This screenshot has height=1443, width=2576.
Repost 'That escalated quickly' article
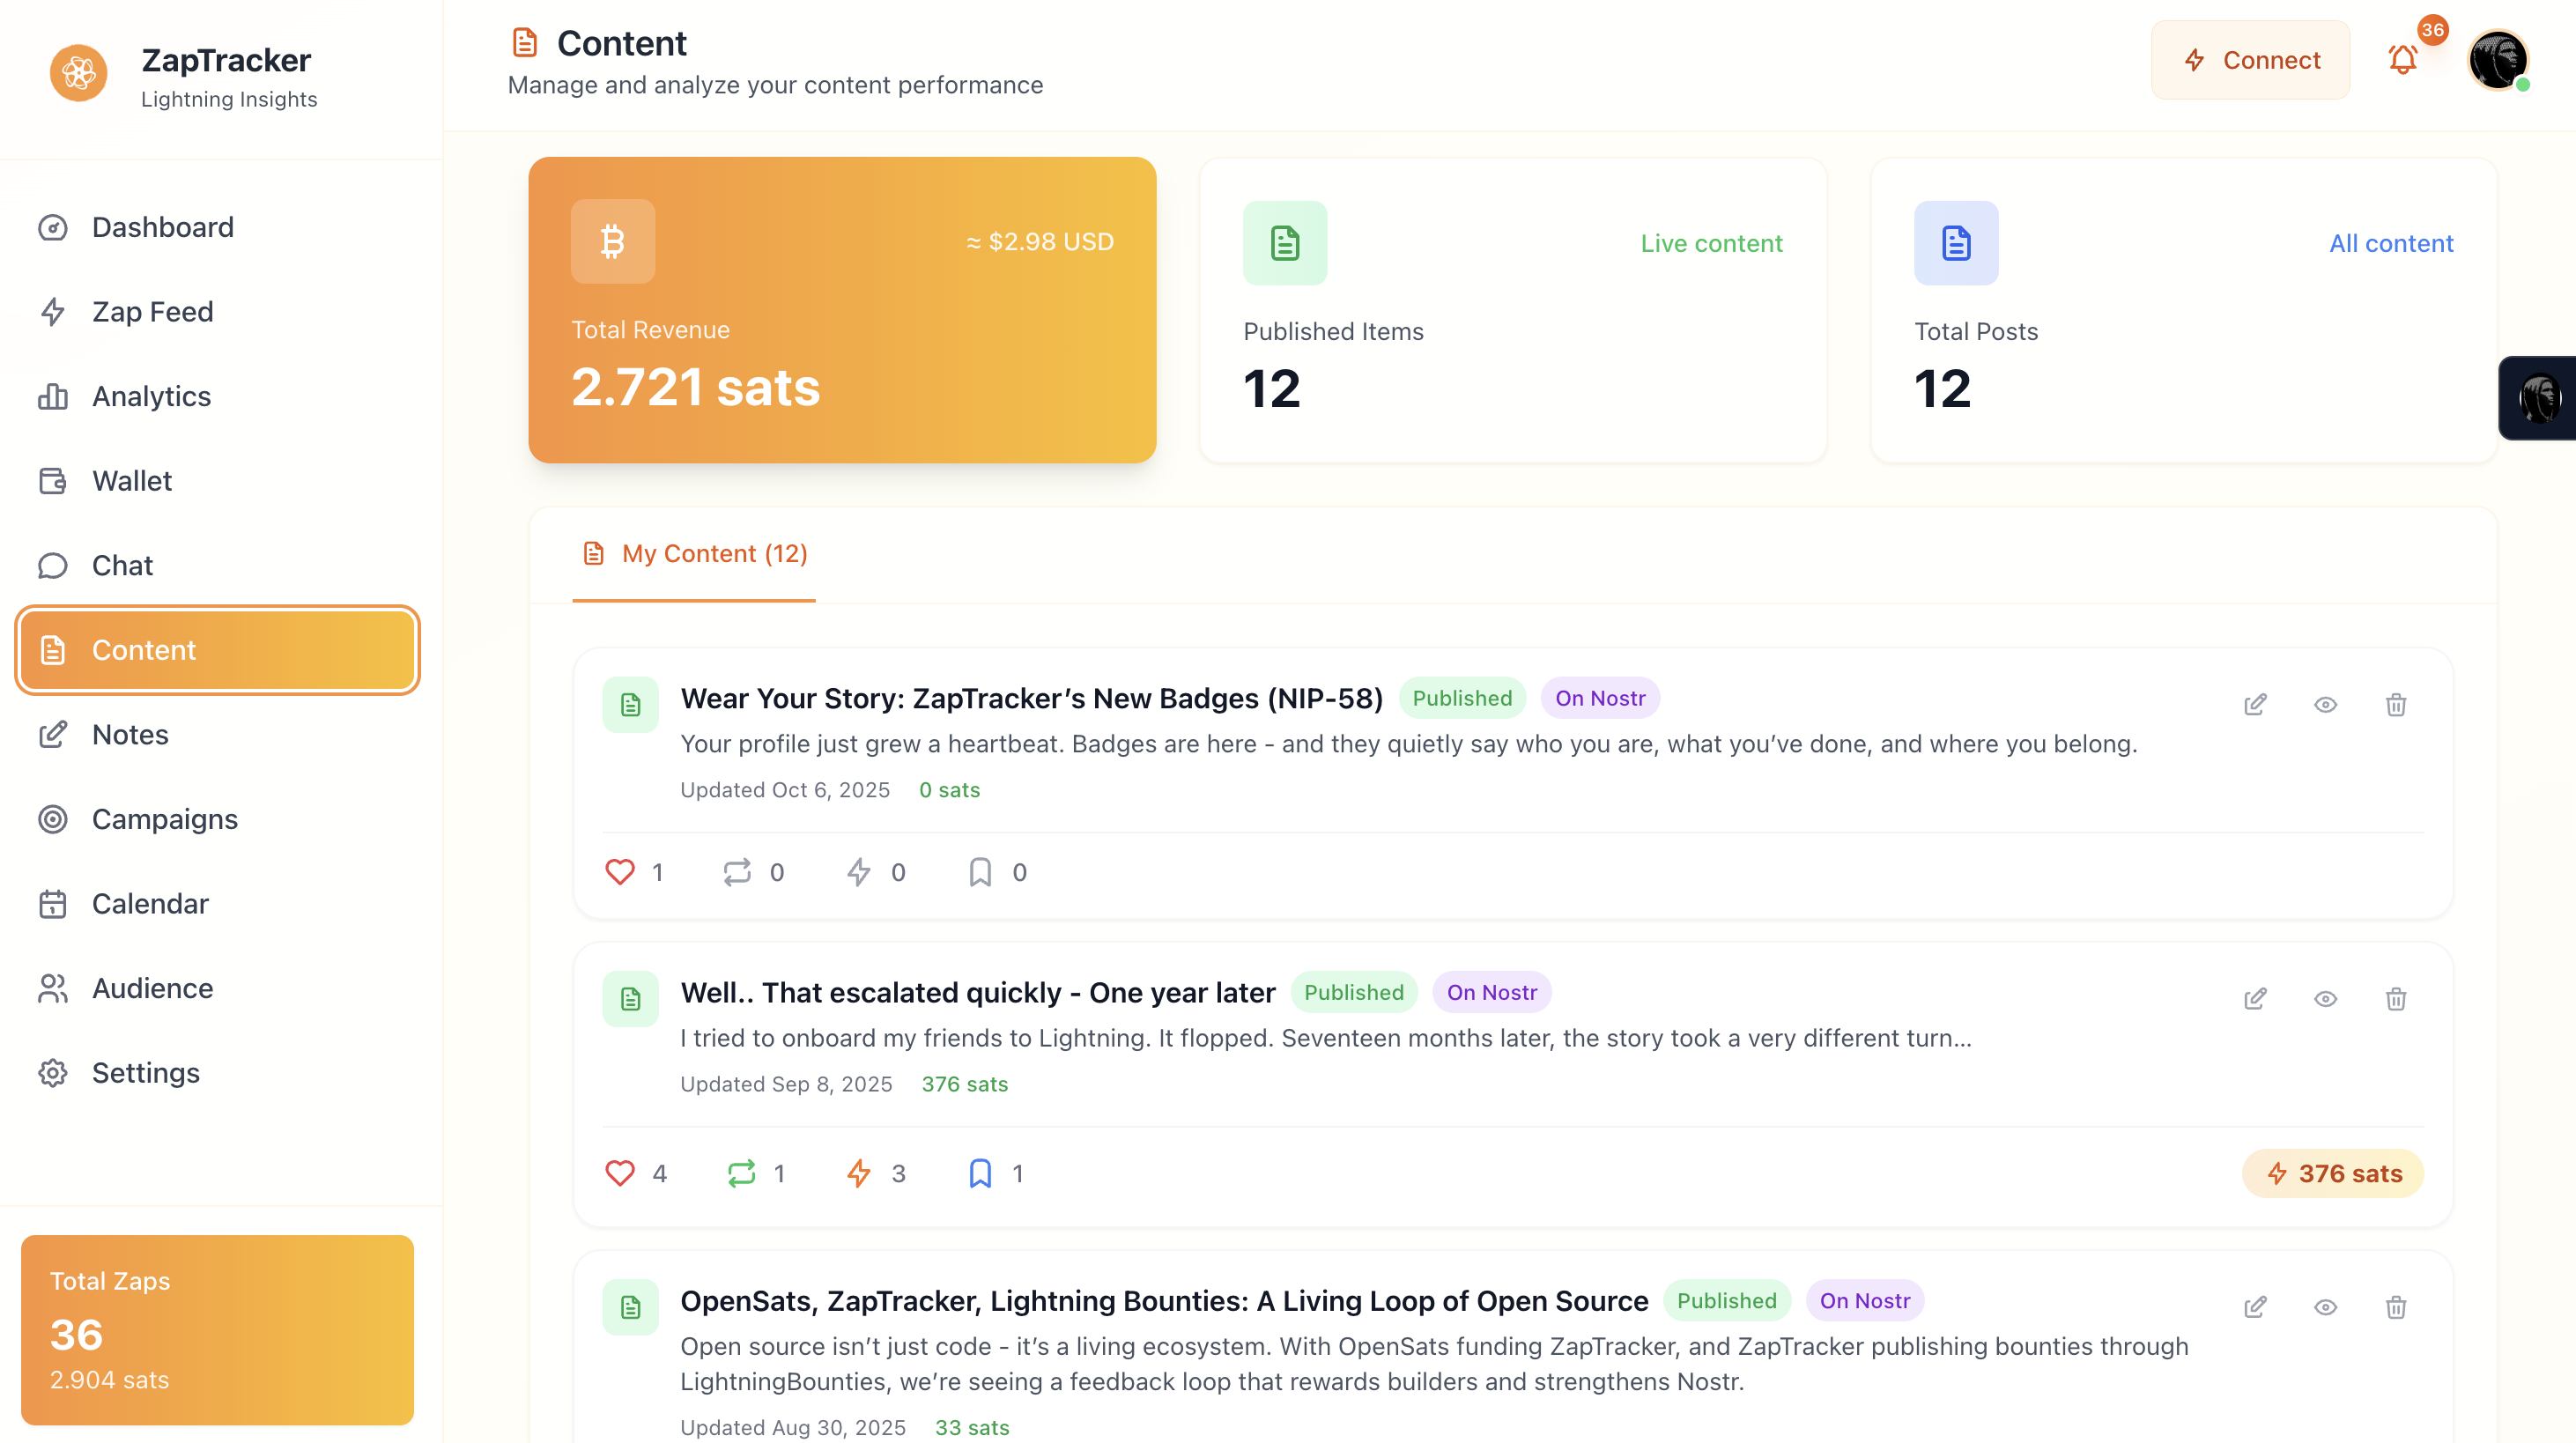[741, 1173]
